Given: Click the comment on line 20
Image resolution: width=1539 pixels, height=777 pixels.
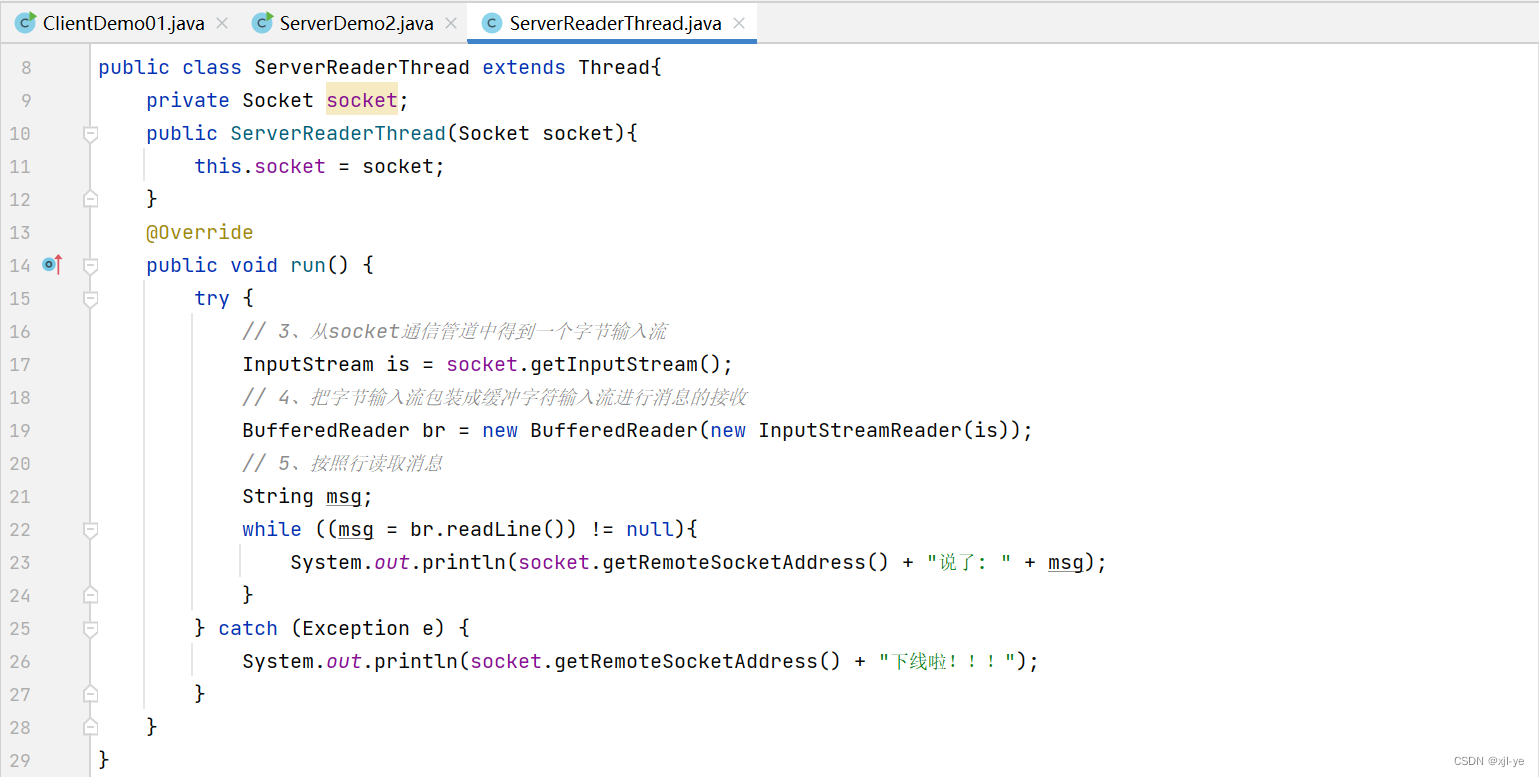Looking at the screenshot, I should point(343,463).
